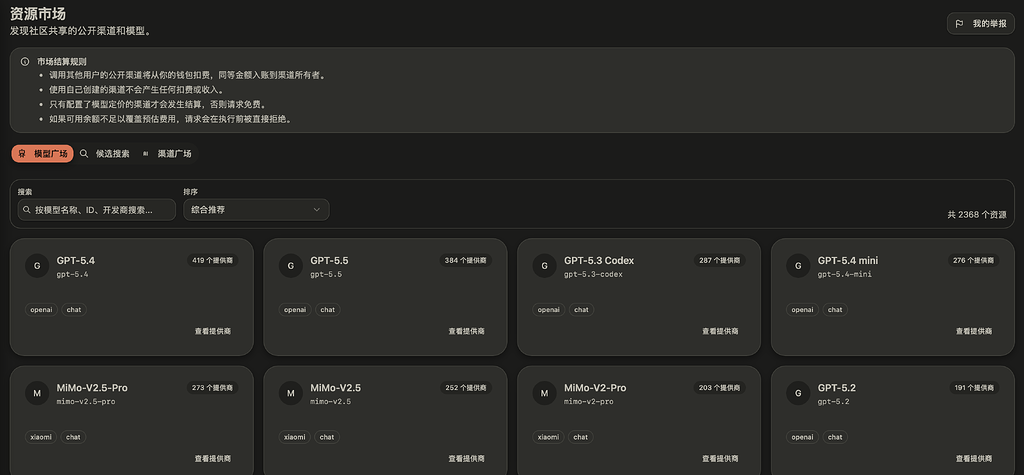Image resolution: width=1024 pixels, height=475 pixels.
Task: Click the chat tag on GPT-5.5 card
Action: [328, 310]
